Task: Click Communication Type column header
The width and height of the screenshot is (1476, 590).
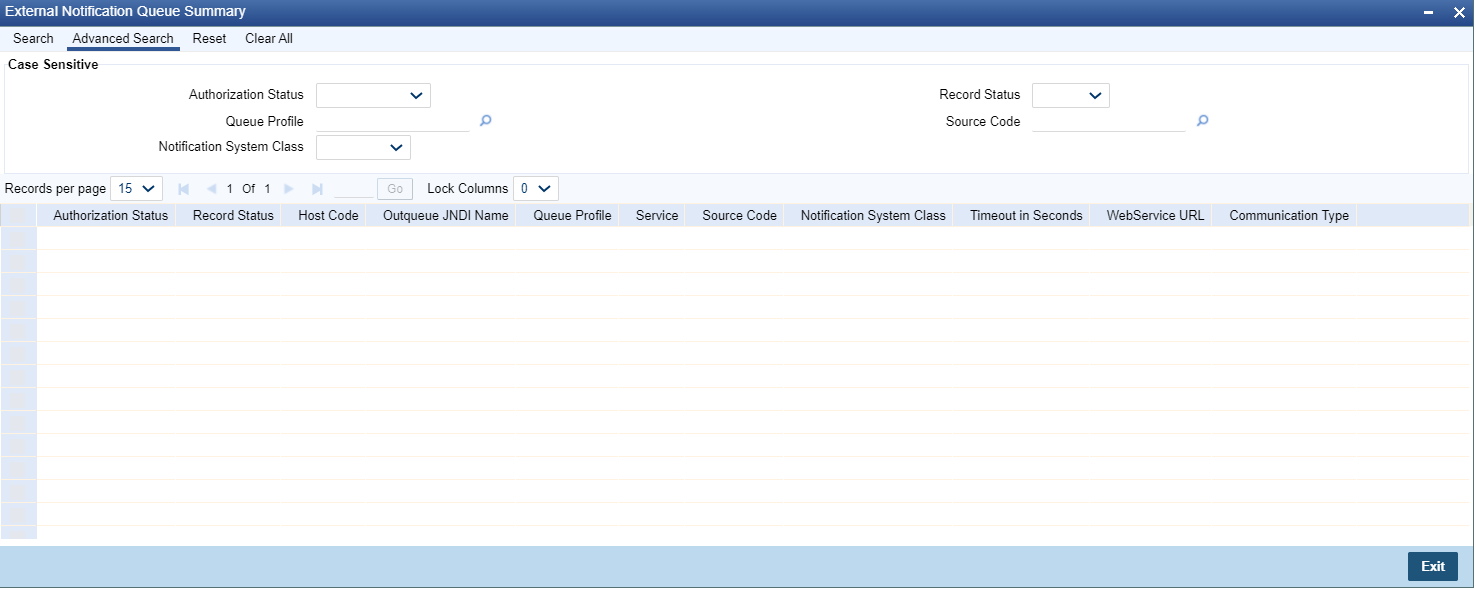Action: pos(1289,215)
